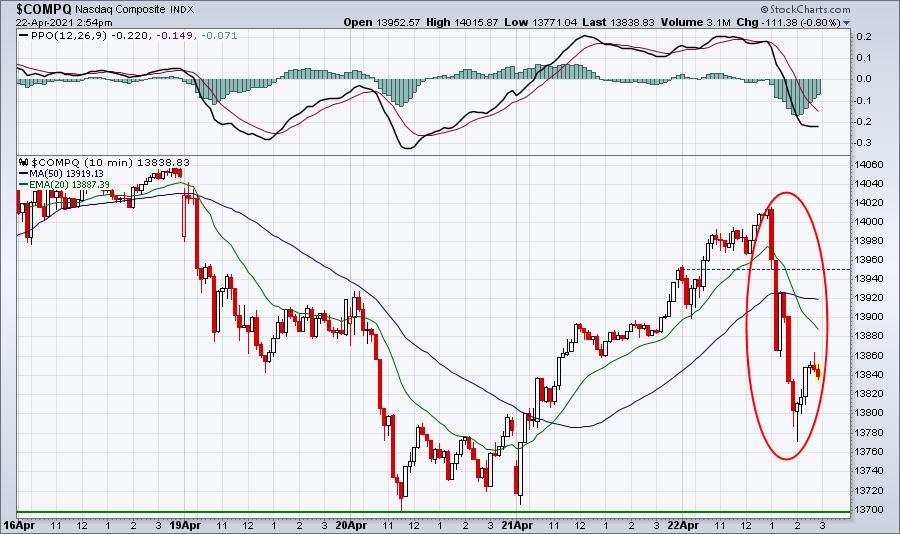Select the EMA(20) 13887.39 legend label
900x534 pixels.
(69, 184)
